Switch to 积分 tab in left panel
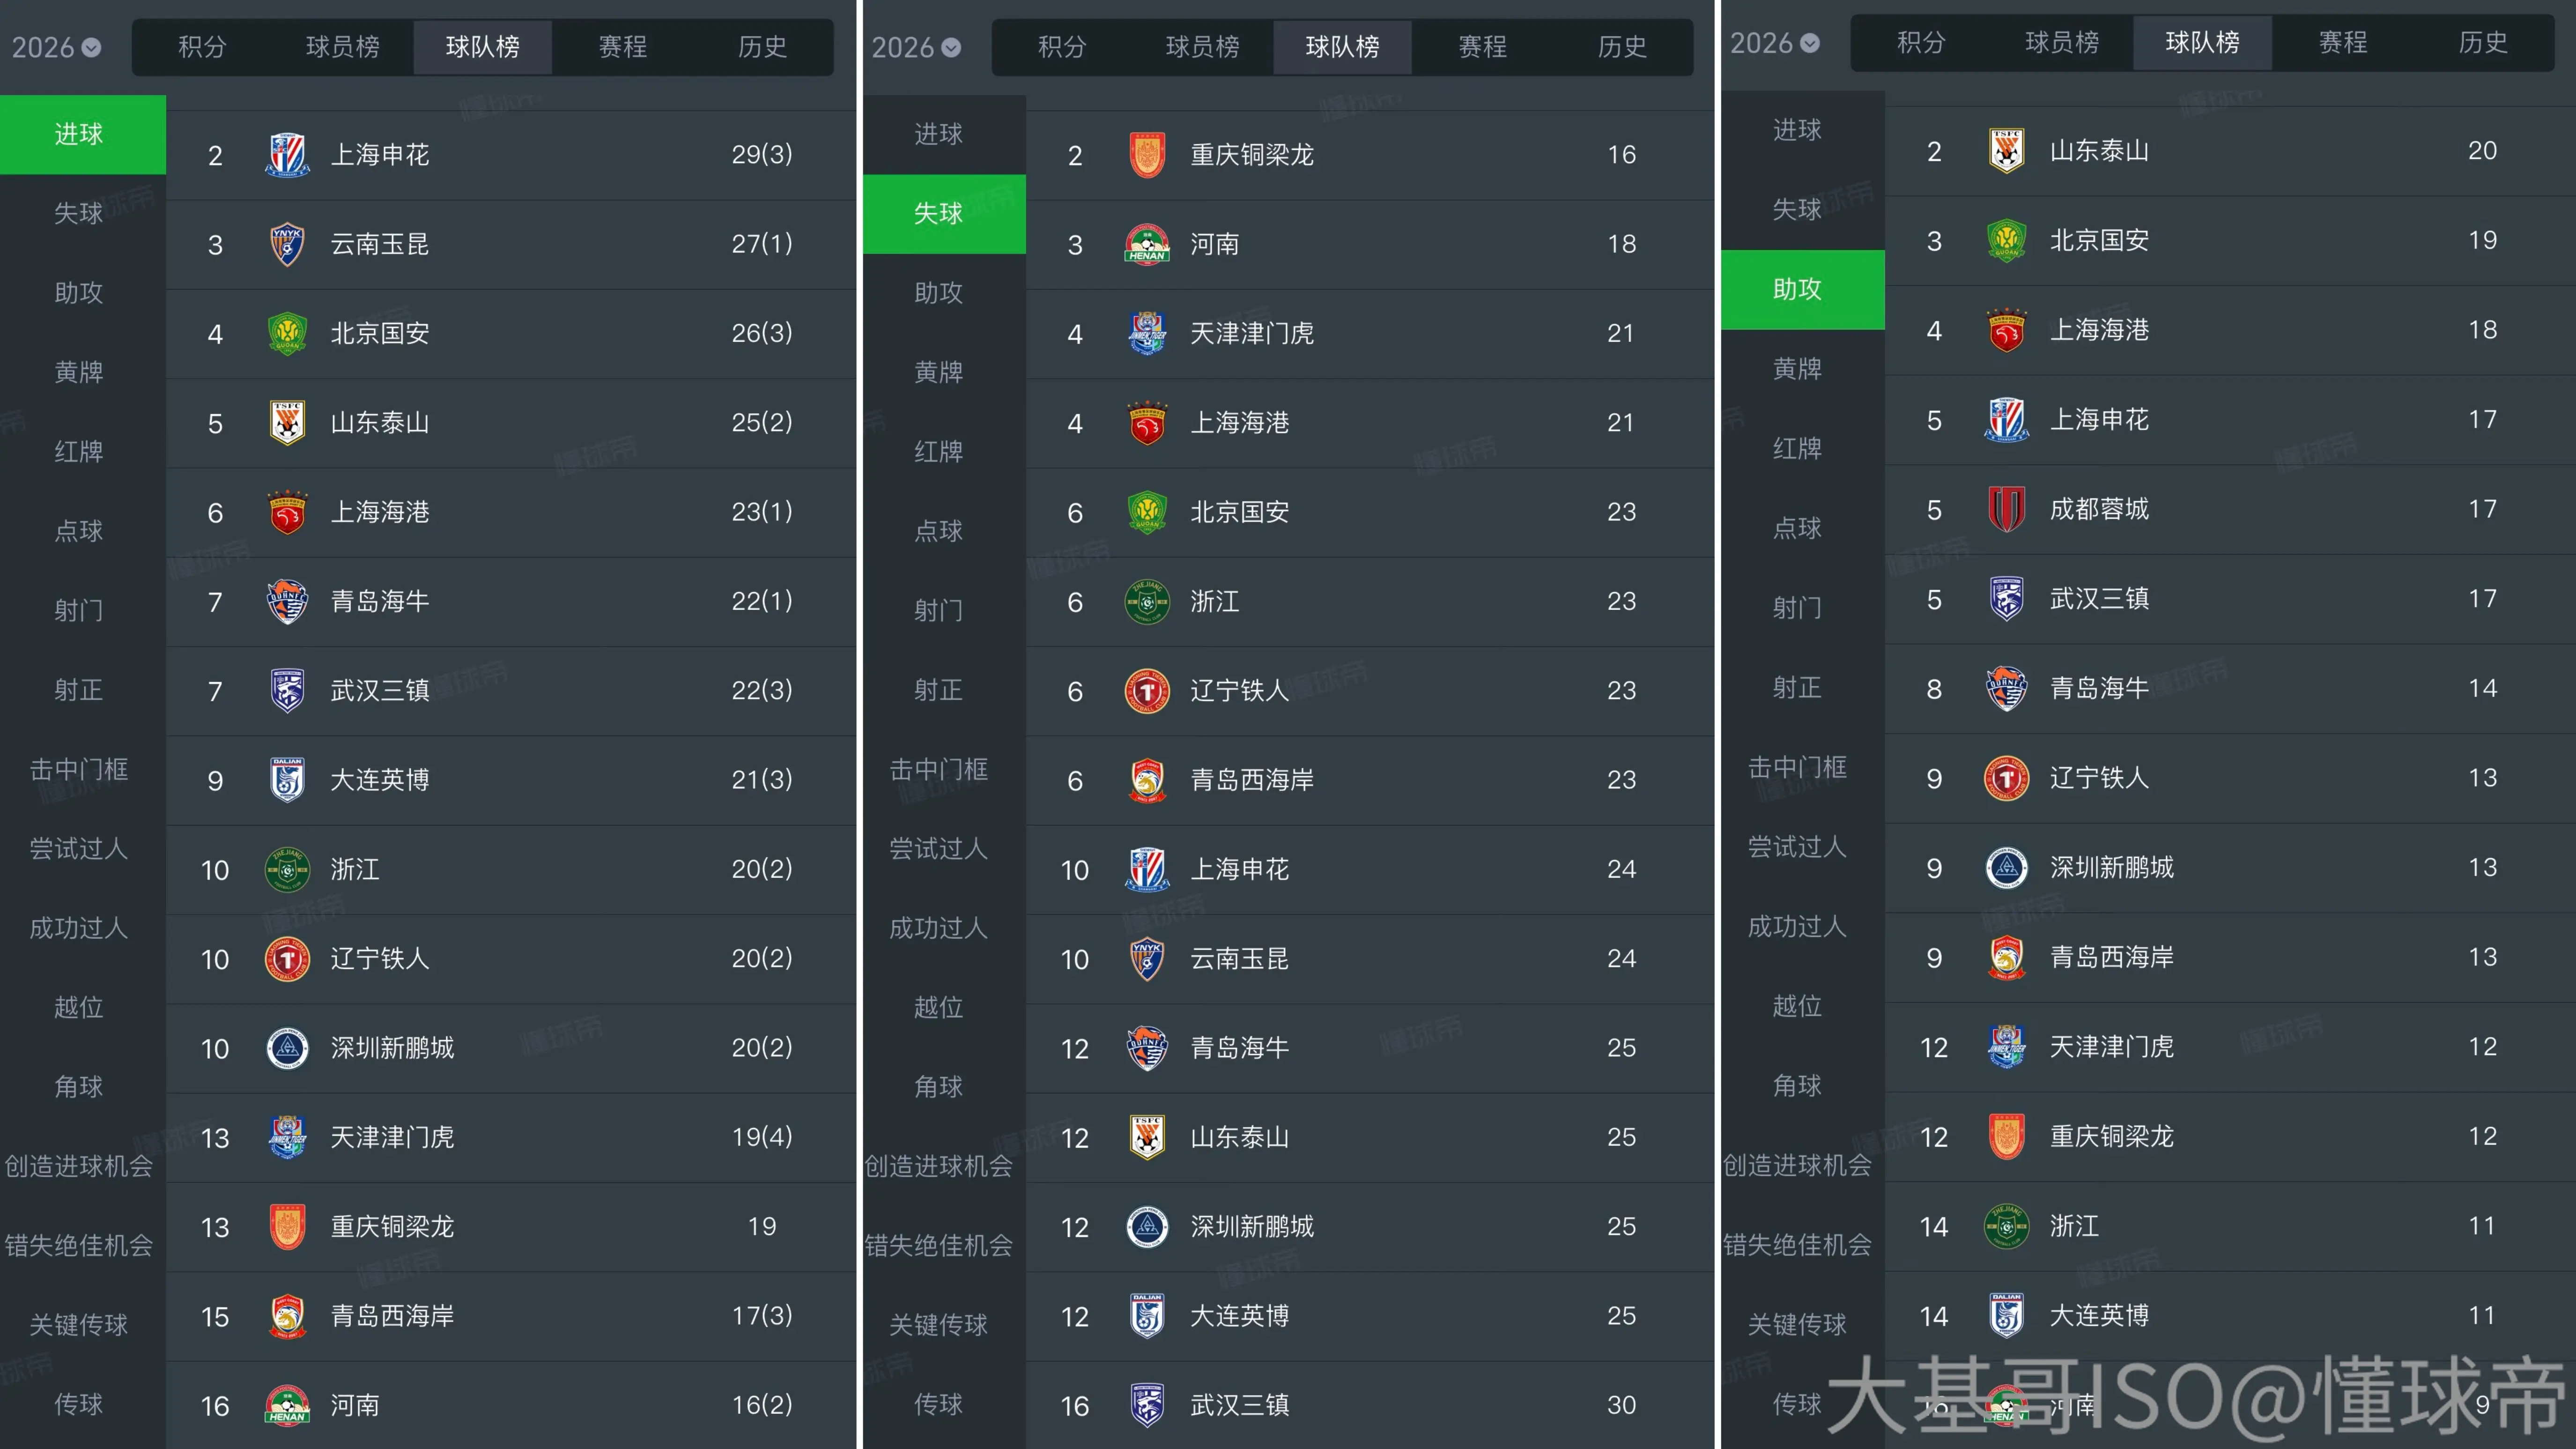Screen dimensions: 2576x1449 tap(202, 47)
